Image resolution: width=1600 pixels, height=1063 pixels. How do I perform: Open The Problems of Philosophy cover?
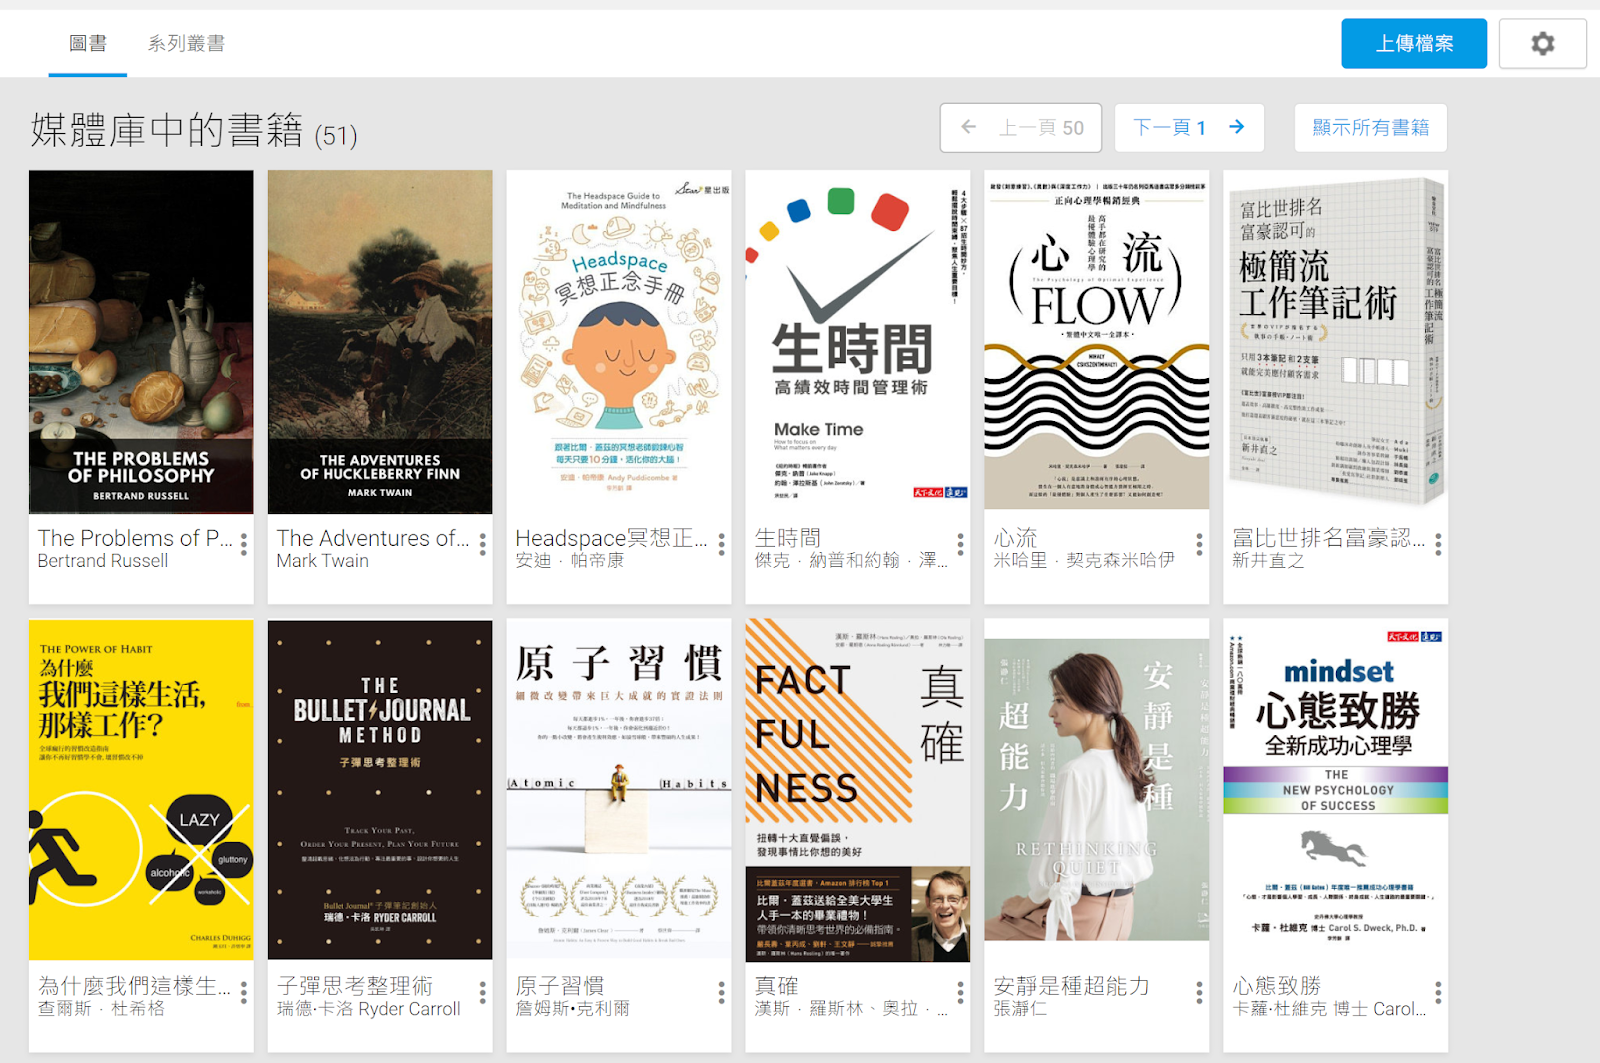[141, 342]
